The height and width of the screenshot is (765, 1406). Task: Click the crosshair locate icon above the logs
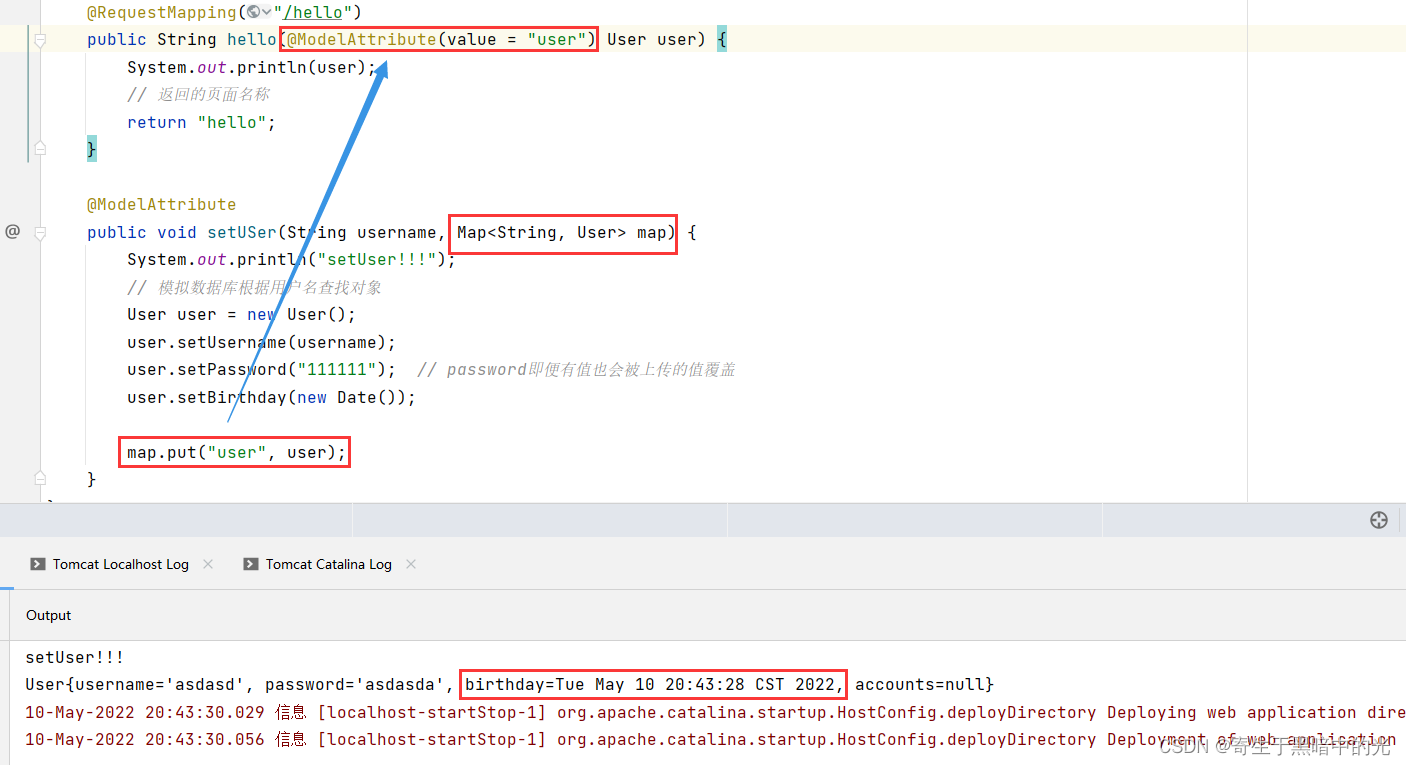coord(1379,520)
